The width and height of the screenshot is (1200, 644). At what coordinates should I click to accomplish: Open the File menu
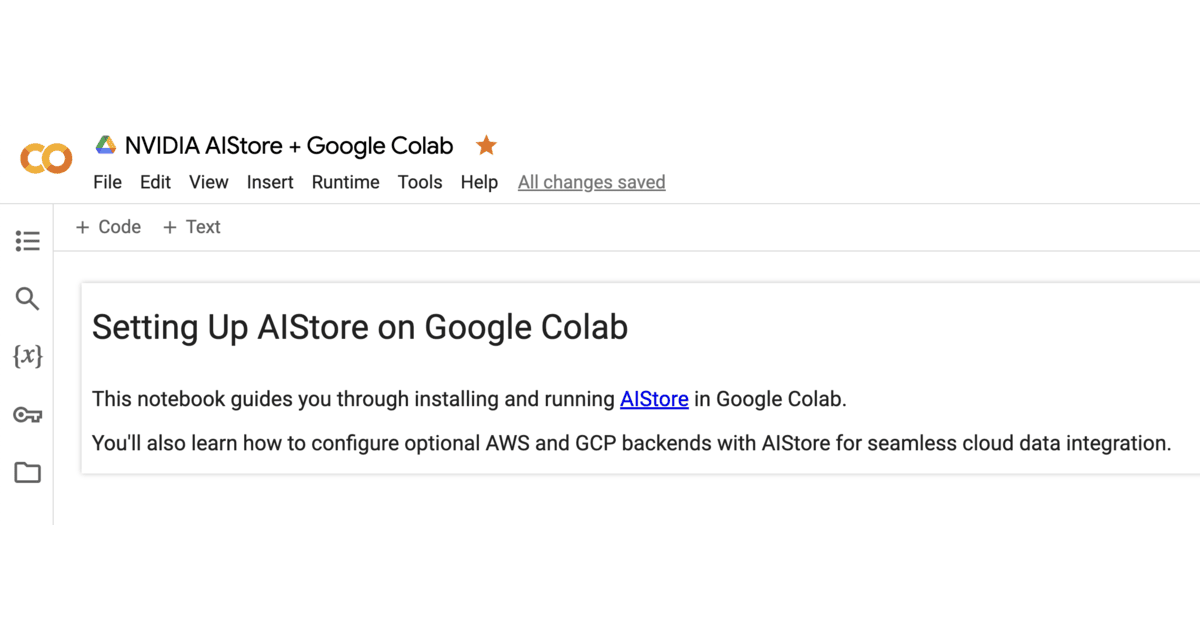(x=107, y=182)
